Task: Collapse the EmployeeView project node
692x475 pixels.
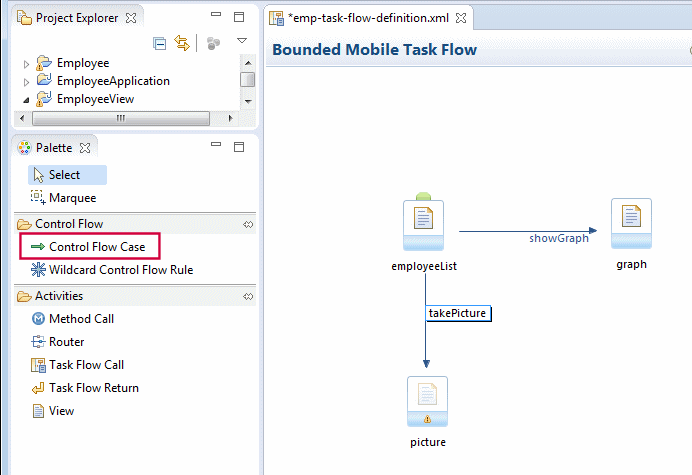Action: (x=26, y=100)
